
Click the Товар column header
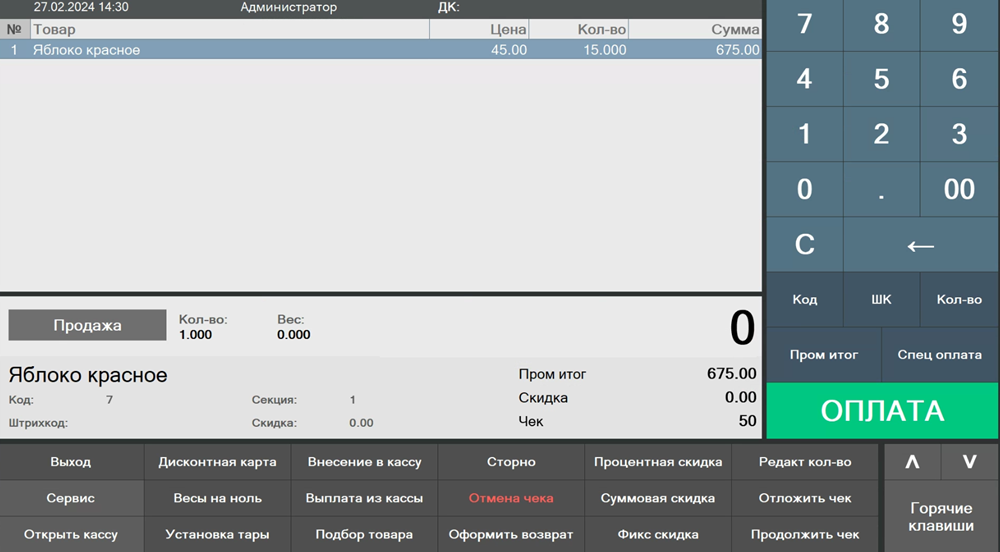coord(230,29)
